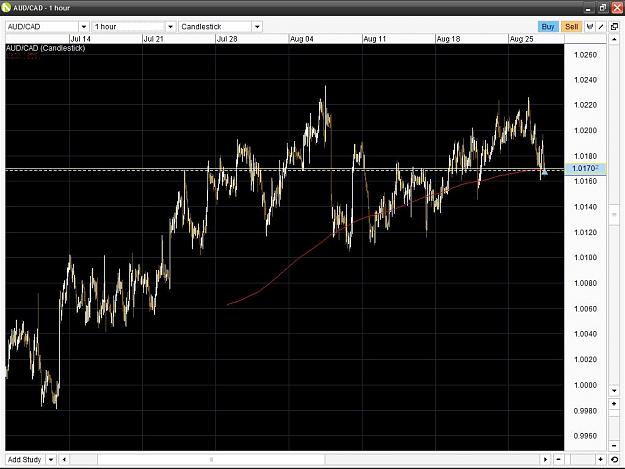
Task: Click the 1.0220 price axis label
Action: click(586, 106)
